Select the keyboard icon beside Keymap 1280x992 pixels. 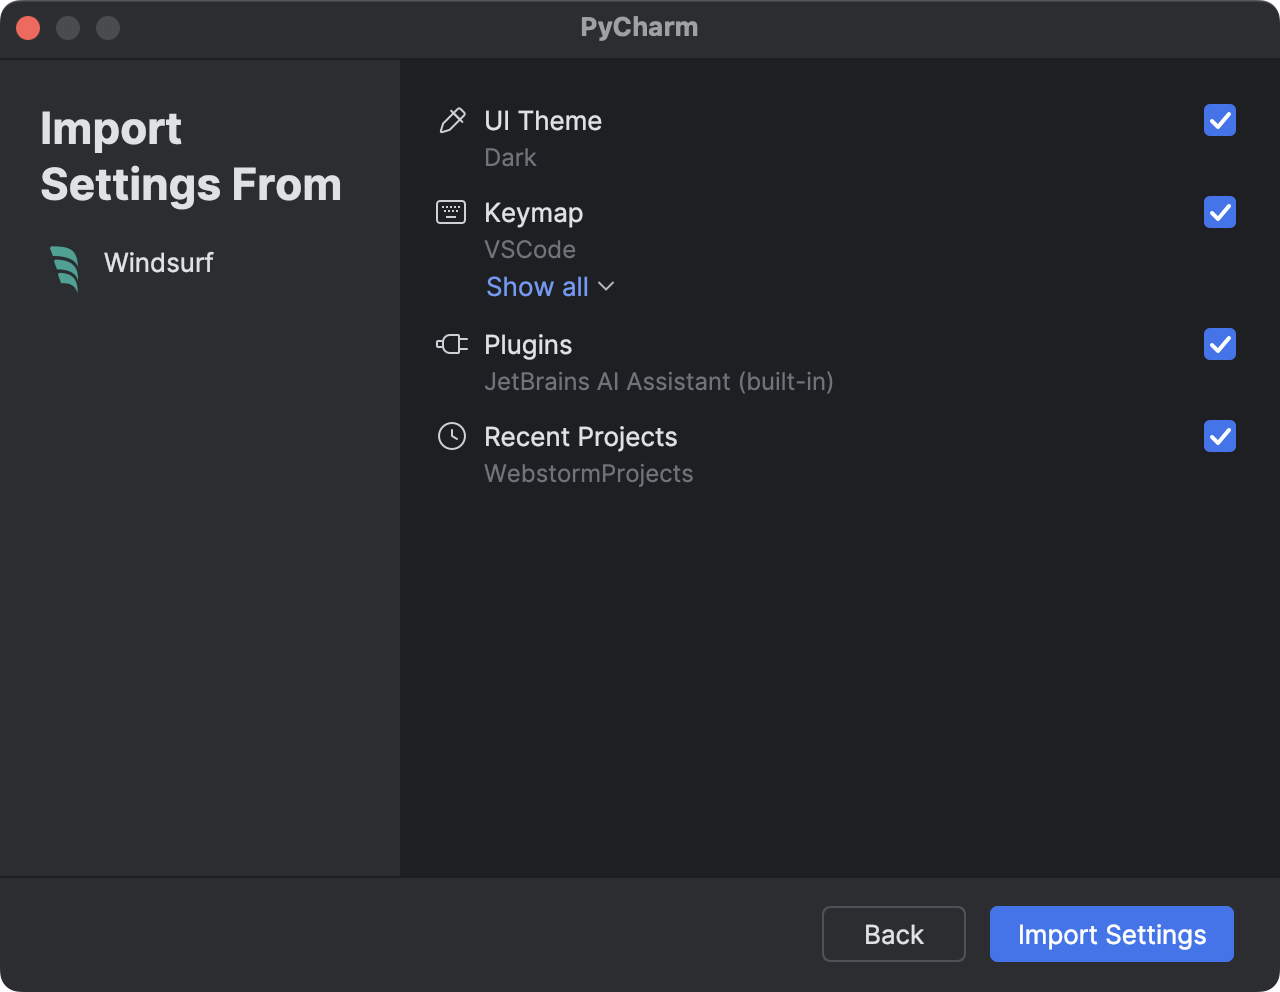pos(452,212)
